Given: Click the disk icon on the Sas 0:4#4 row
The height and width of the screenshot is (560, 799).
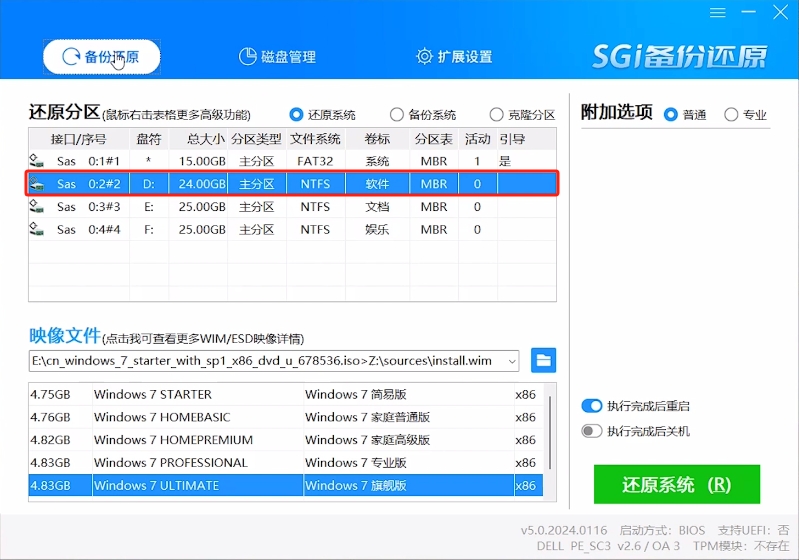Looking at the screenshot, I should pos(36,230).
